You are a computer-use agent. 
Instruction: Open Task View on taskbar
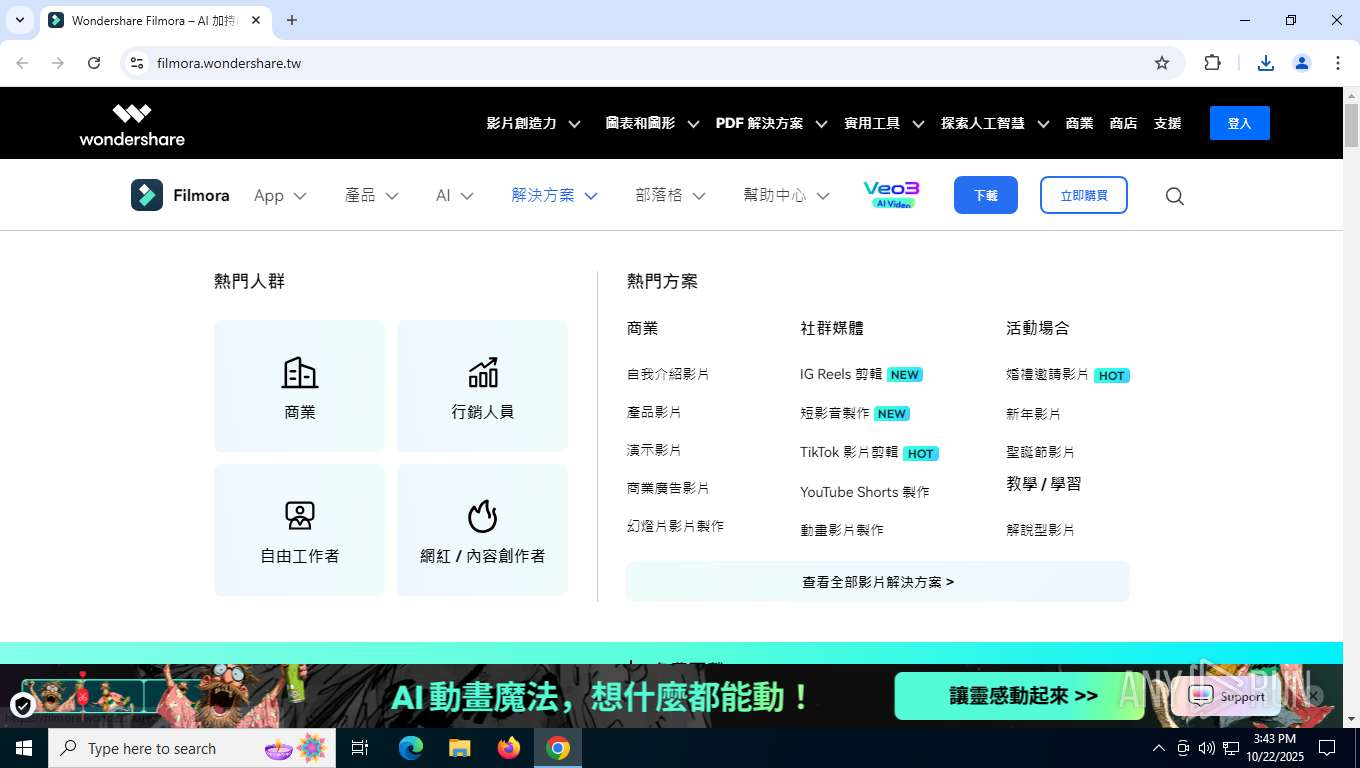[x=360, y=748]
